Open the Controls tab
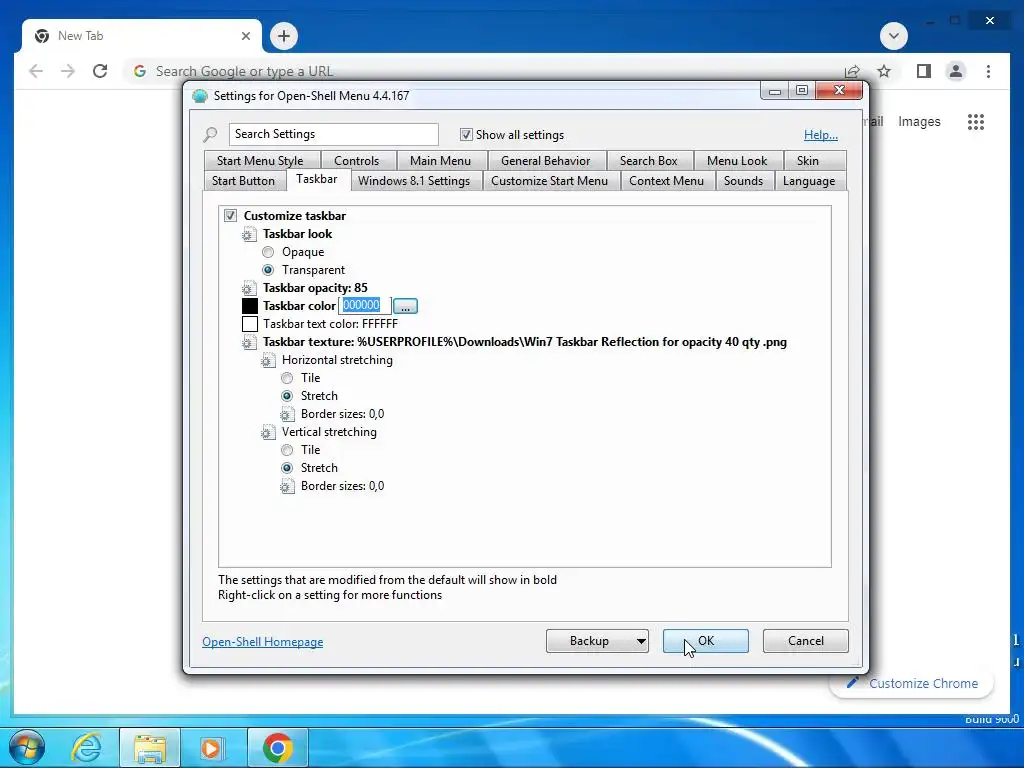The height and width of the screenshot is (768, 1024). pos(357,161)
